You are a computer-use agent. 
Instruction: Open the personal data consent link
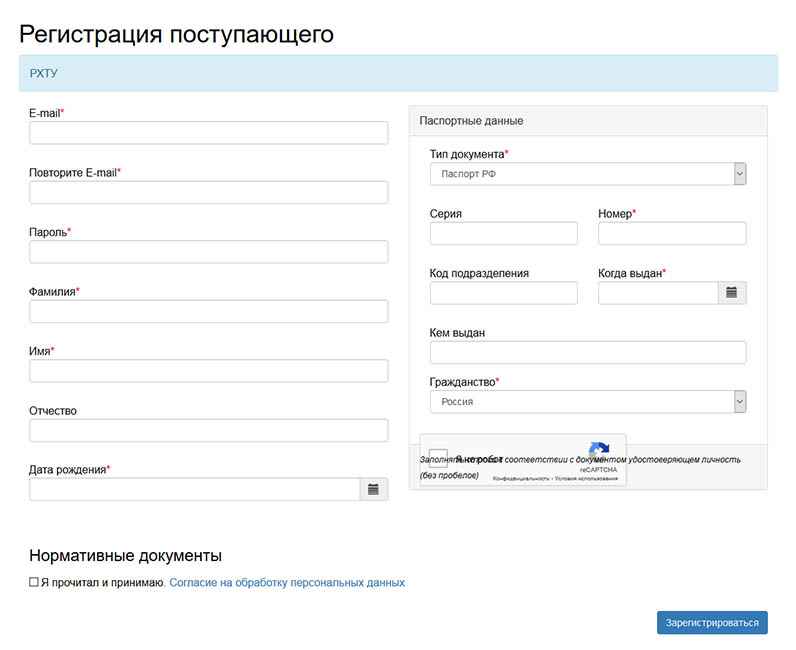pyautogui.click(x=287, y=582)
